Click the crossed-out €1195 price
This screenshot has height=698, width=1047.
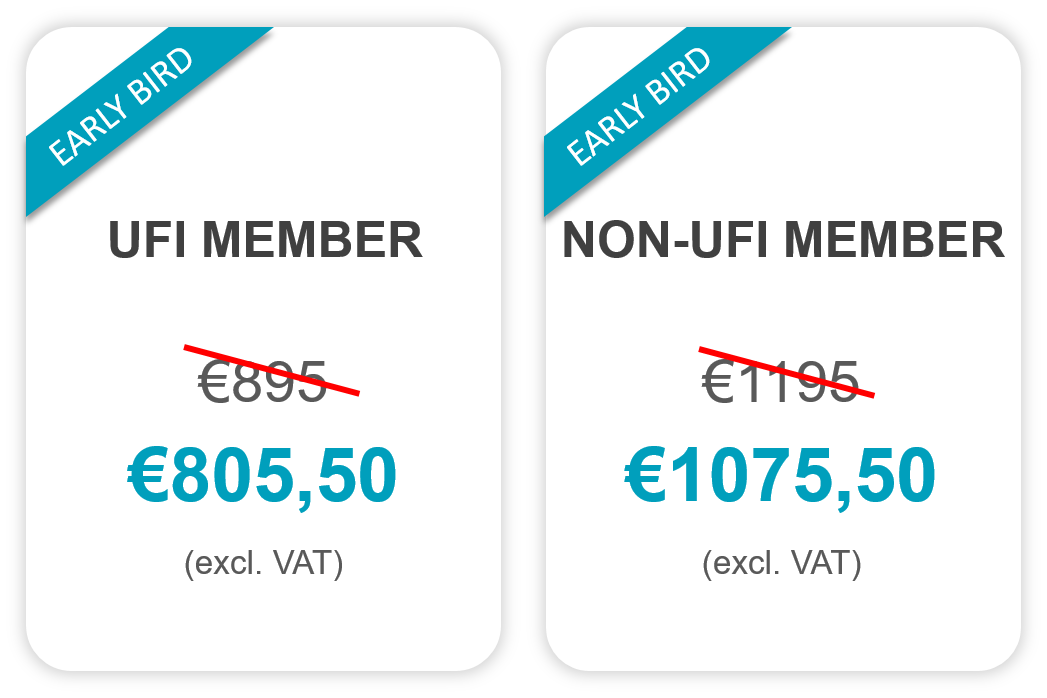[x=780, y=381]
